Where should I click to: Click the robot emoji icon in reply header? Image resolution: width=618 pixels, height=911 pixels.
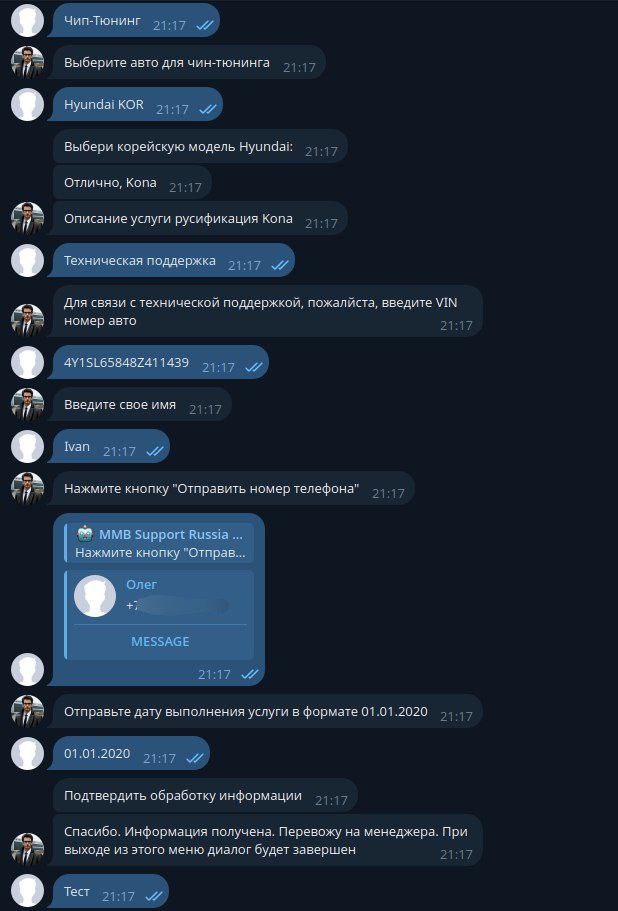point(84,534)
